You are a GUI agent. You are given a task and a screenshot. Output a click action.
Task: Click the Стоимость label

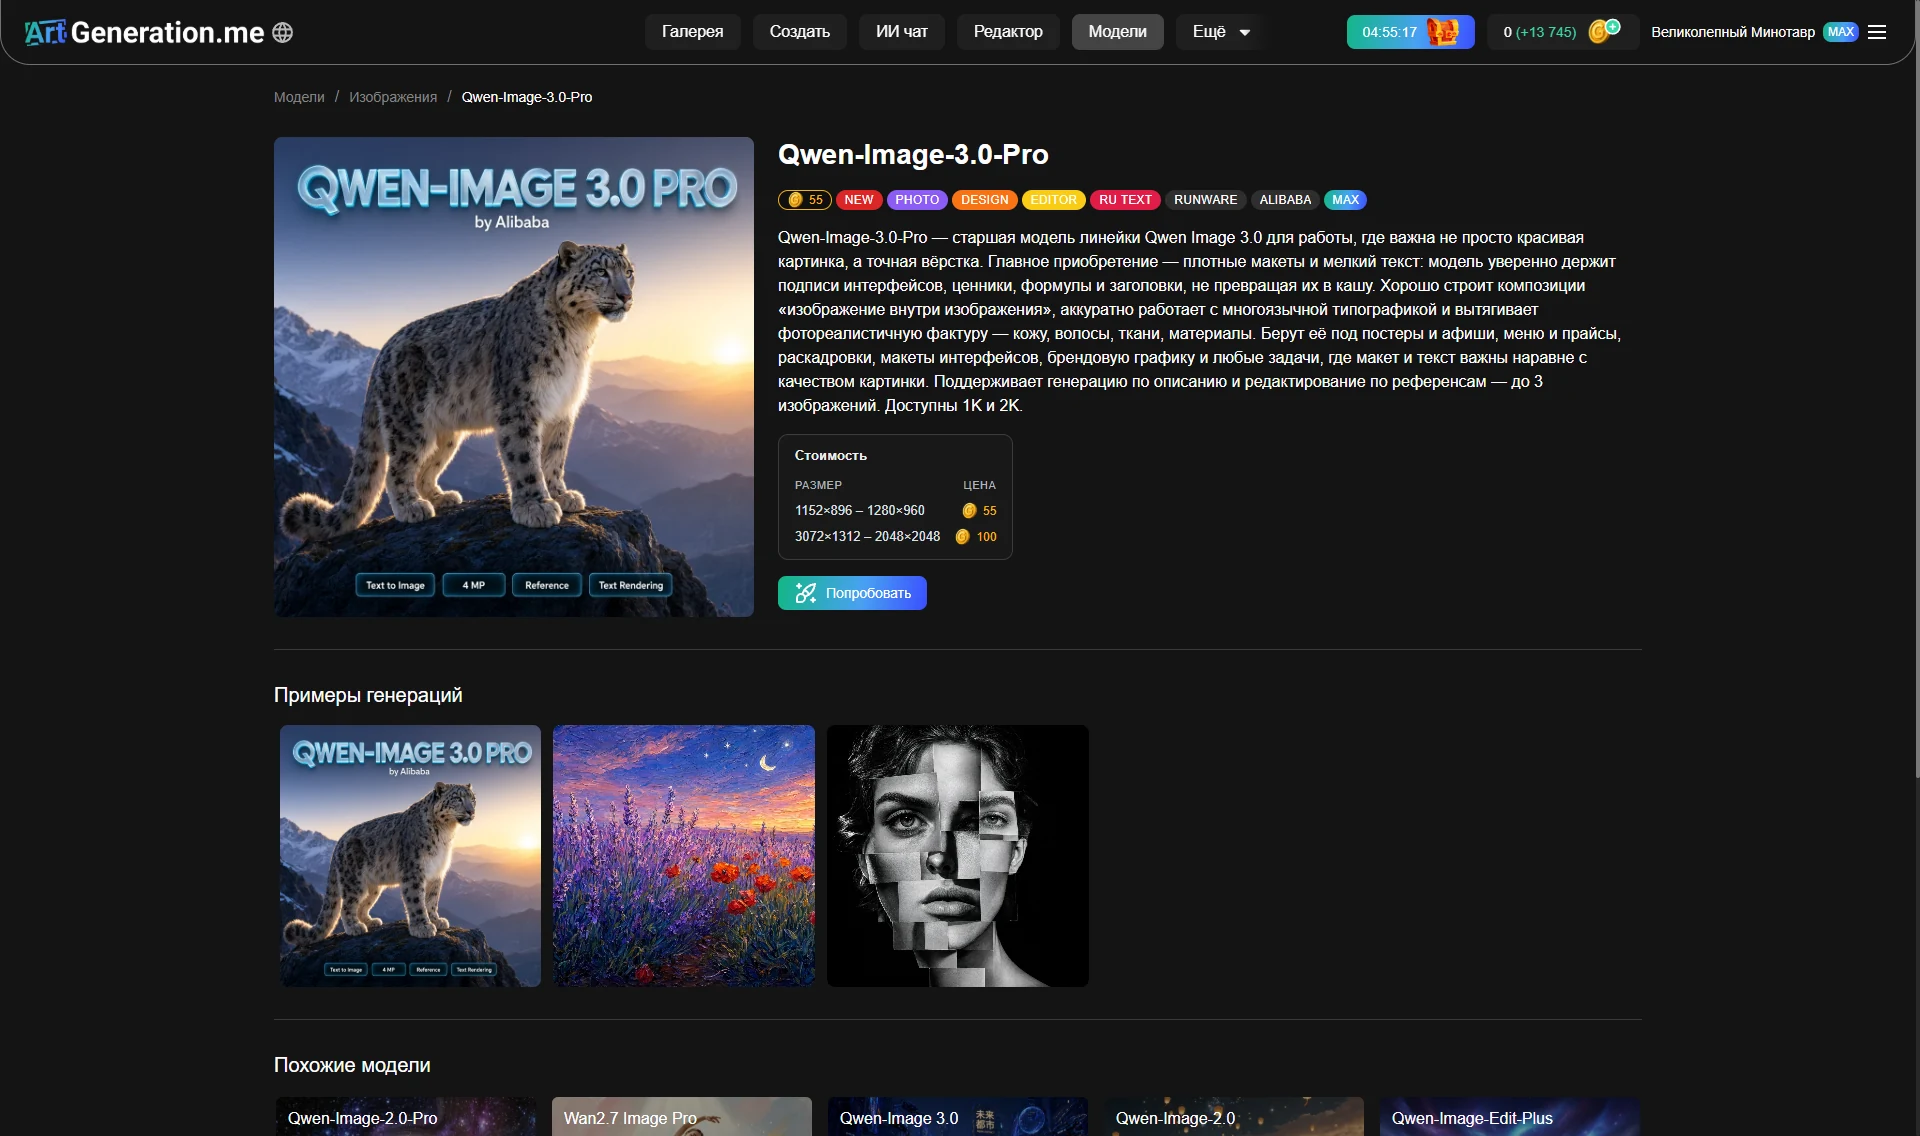pos(831,456)
